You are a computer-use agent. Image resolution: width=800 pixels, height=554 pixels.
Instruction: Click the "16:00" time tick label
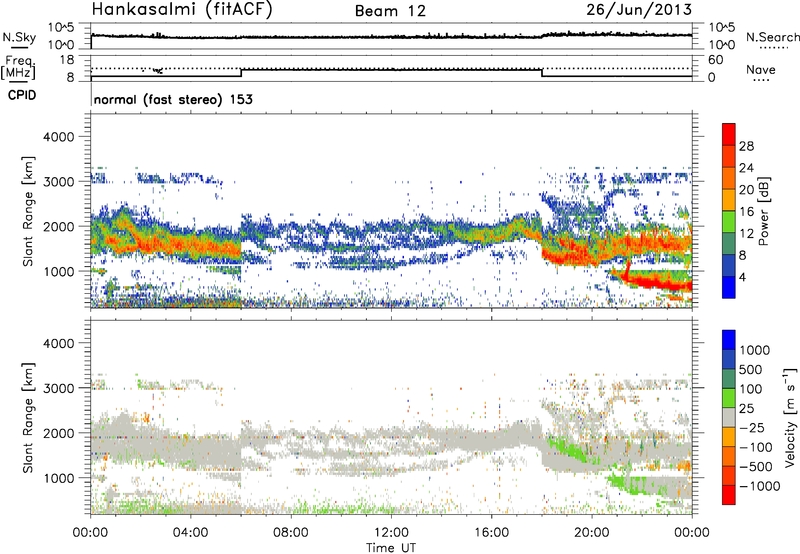point(491,533)
